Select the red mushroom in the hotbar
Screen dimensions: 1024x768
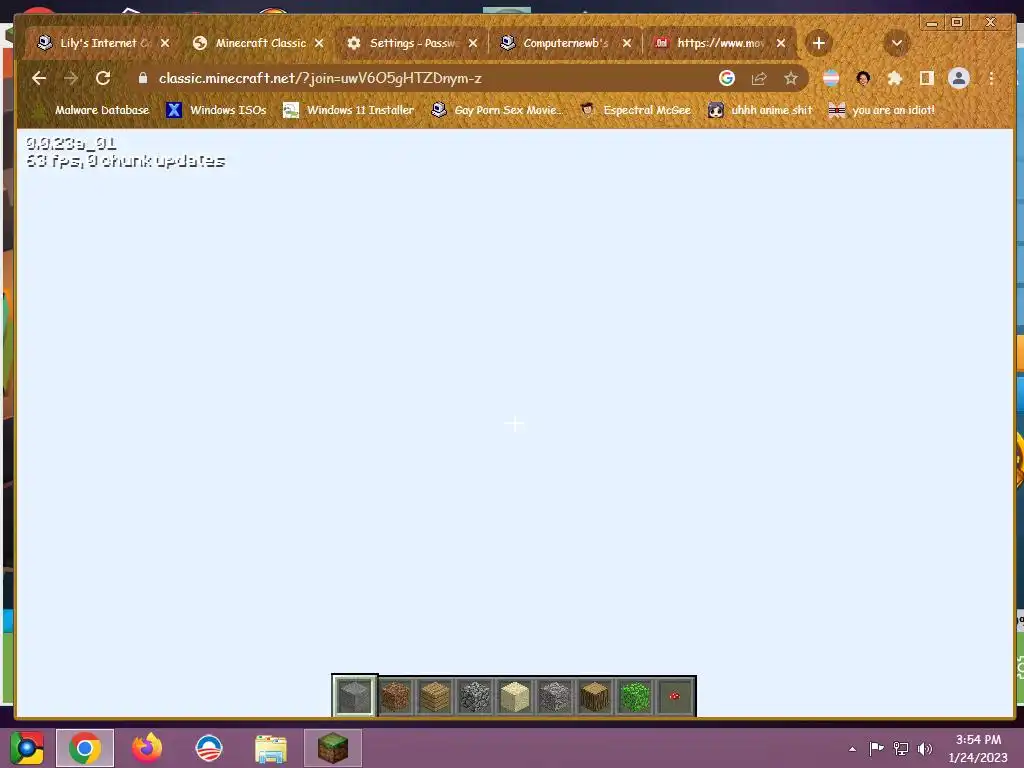pos(675,696)
